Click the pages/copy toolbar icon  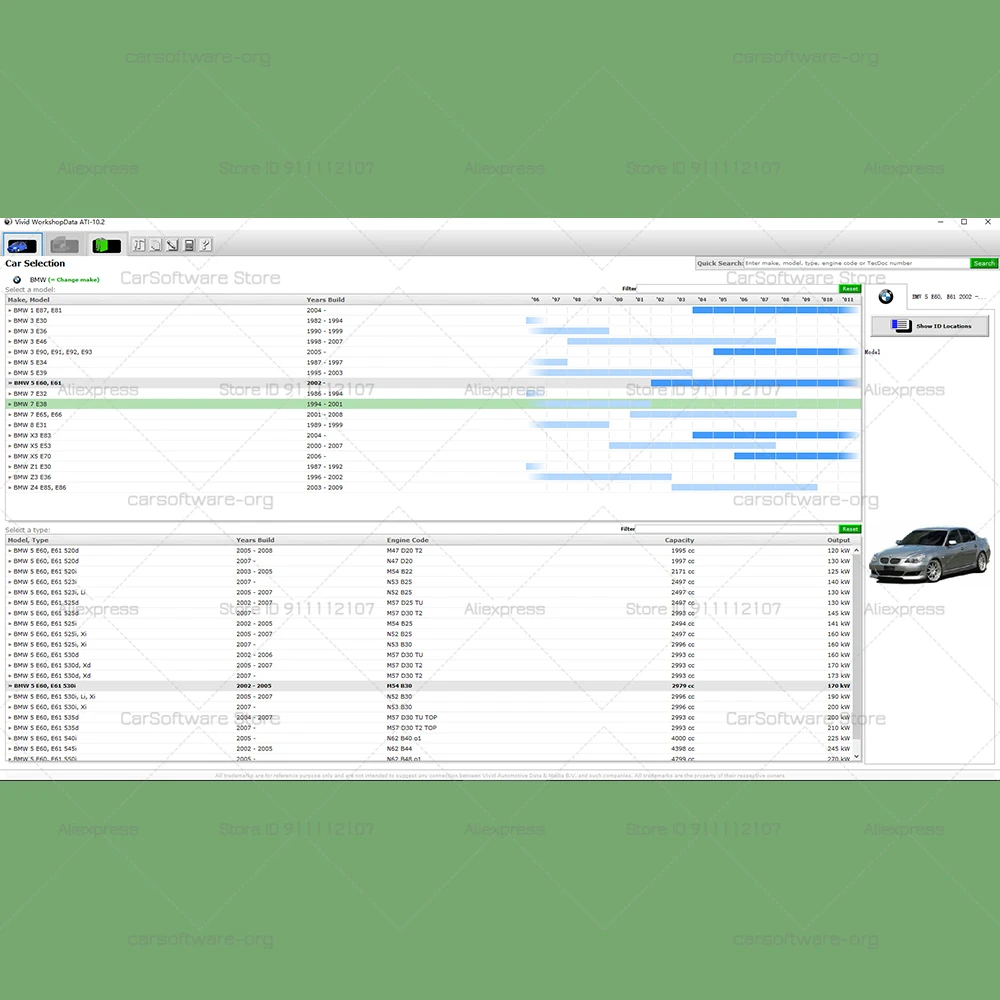[156, 245]
